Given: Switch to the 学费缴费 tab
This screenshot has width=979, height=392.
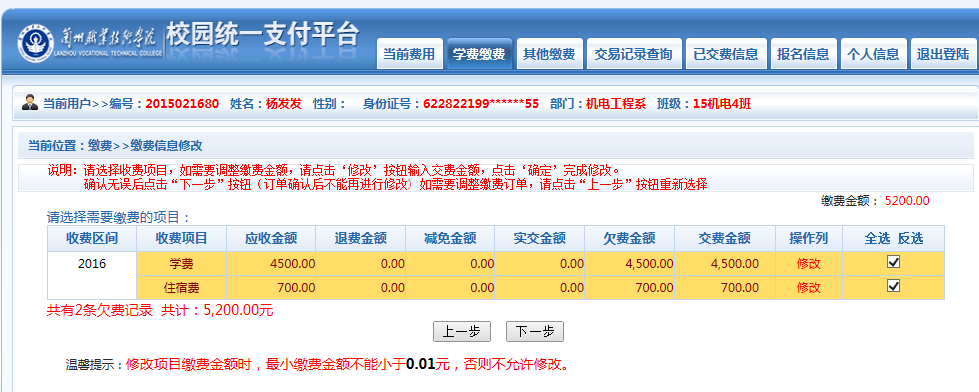Looking at the screenshot, I should (x=480, y=54).
